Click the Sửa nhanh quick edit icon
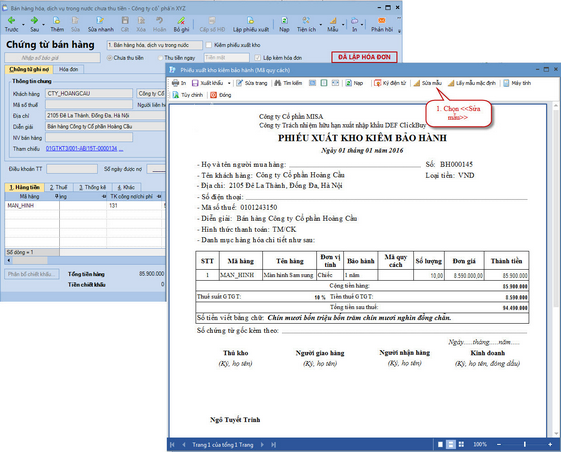 101,21
